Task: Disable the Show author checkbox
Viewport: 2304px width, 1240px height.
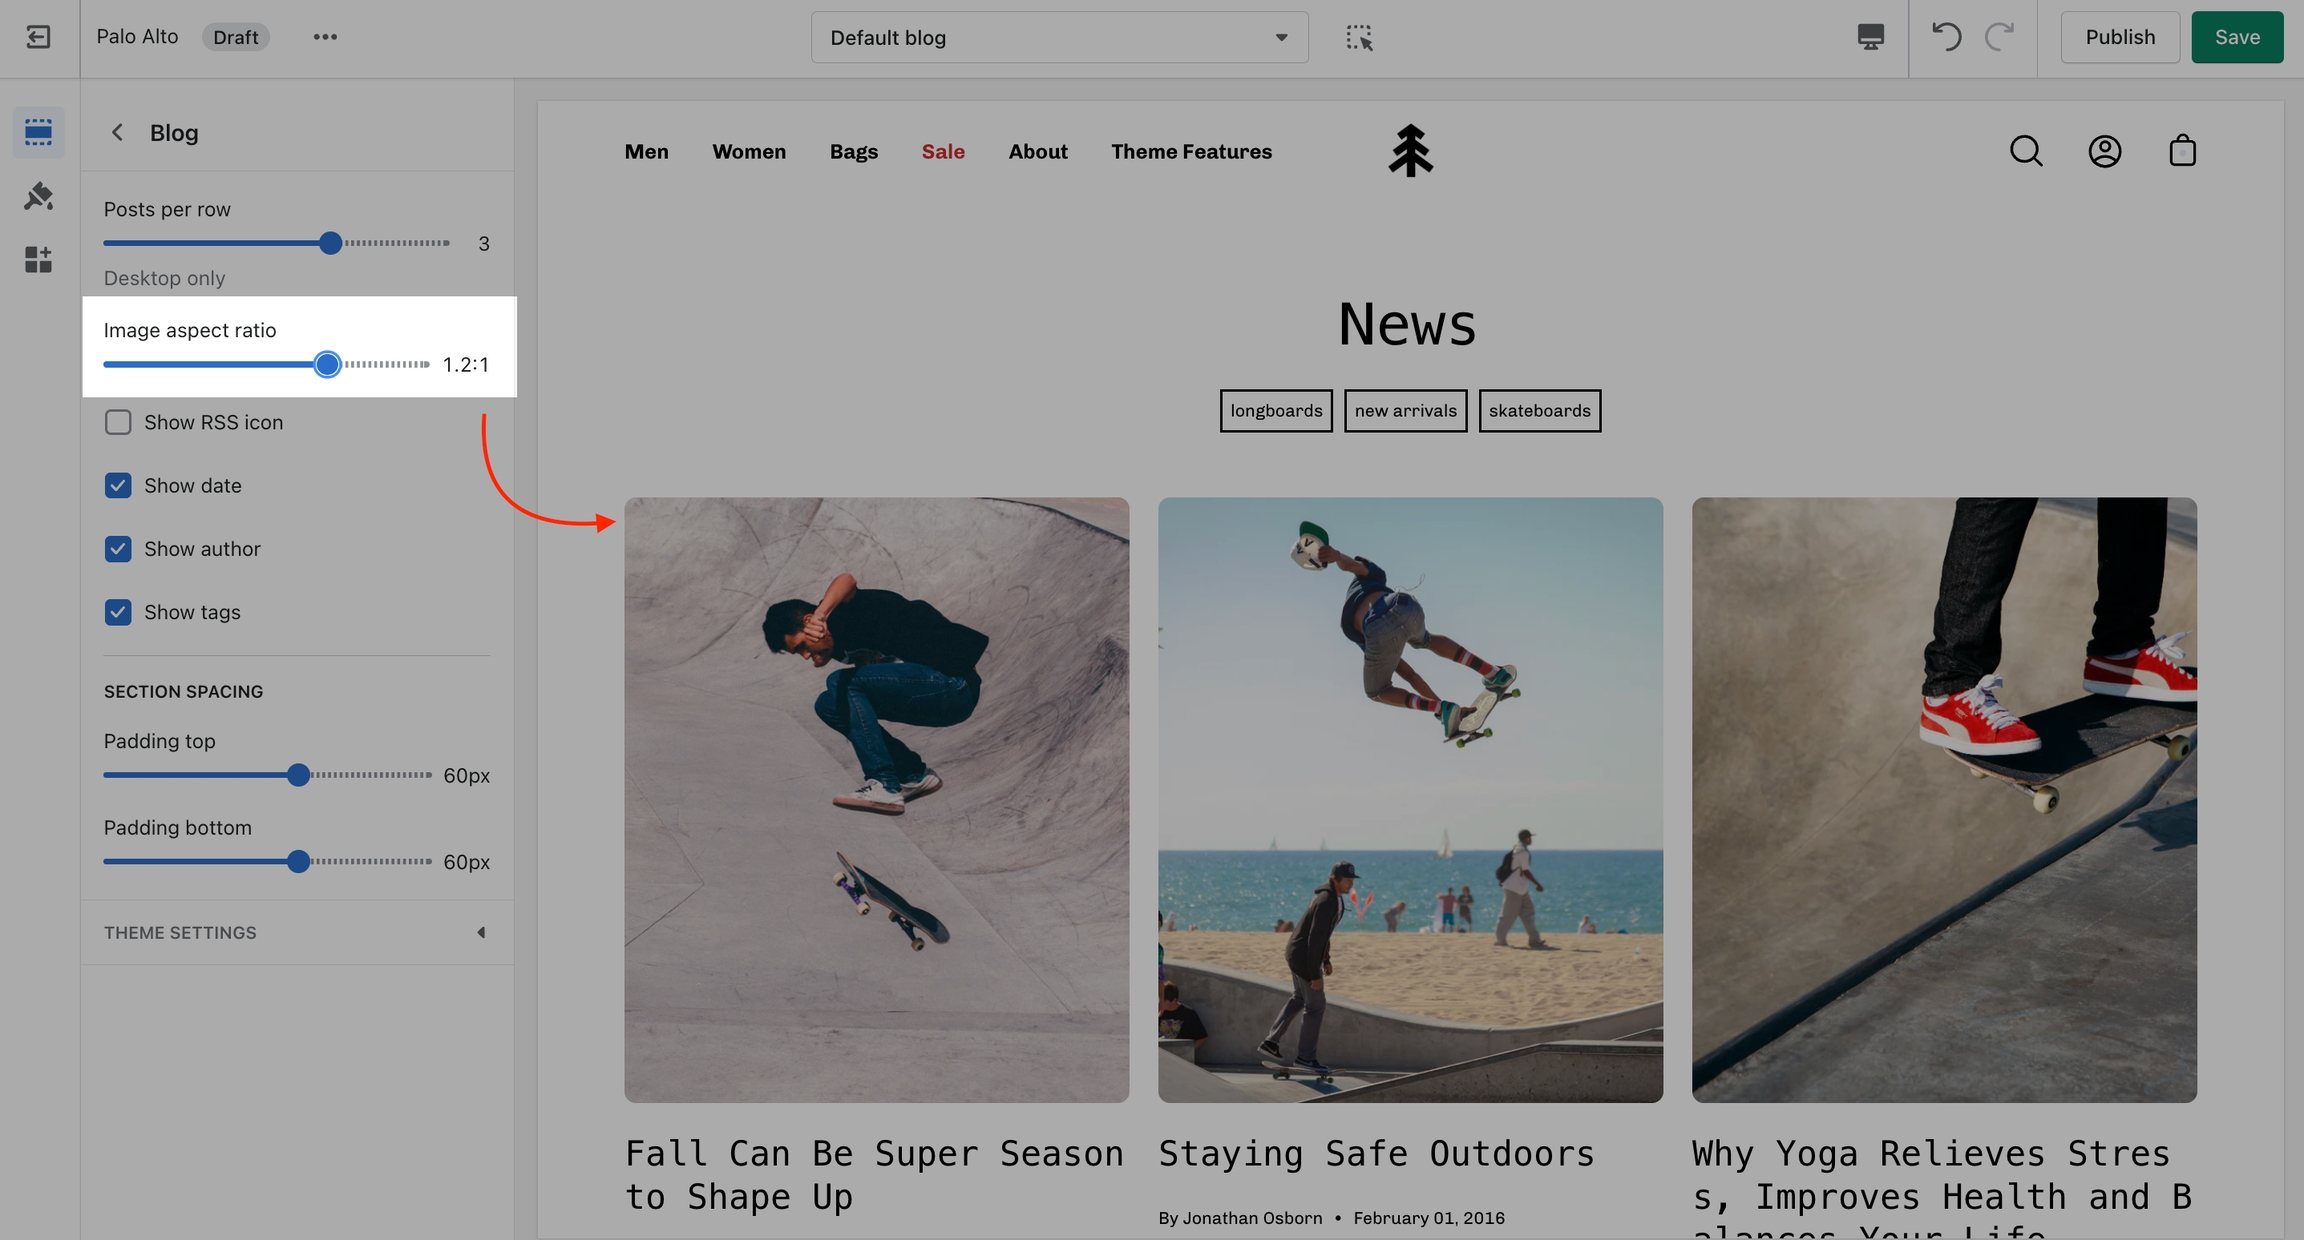Action: 118,549
